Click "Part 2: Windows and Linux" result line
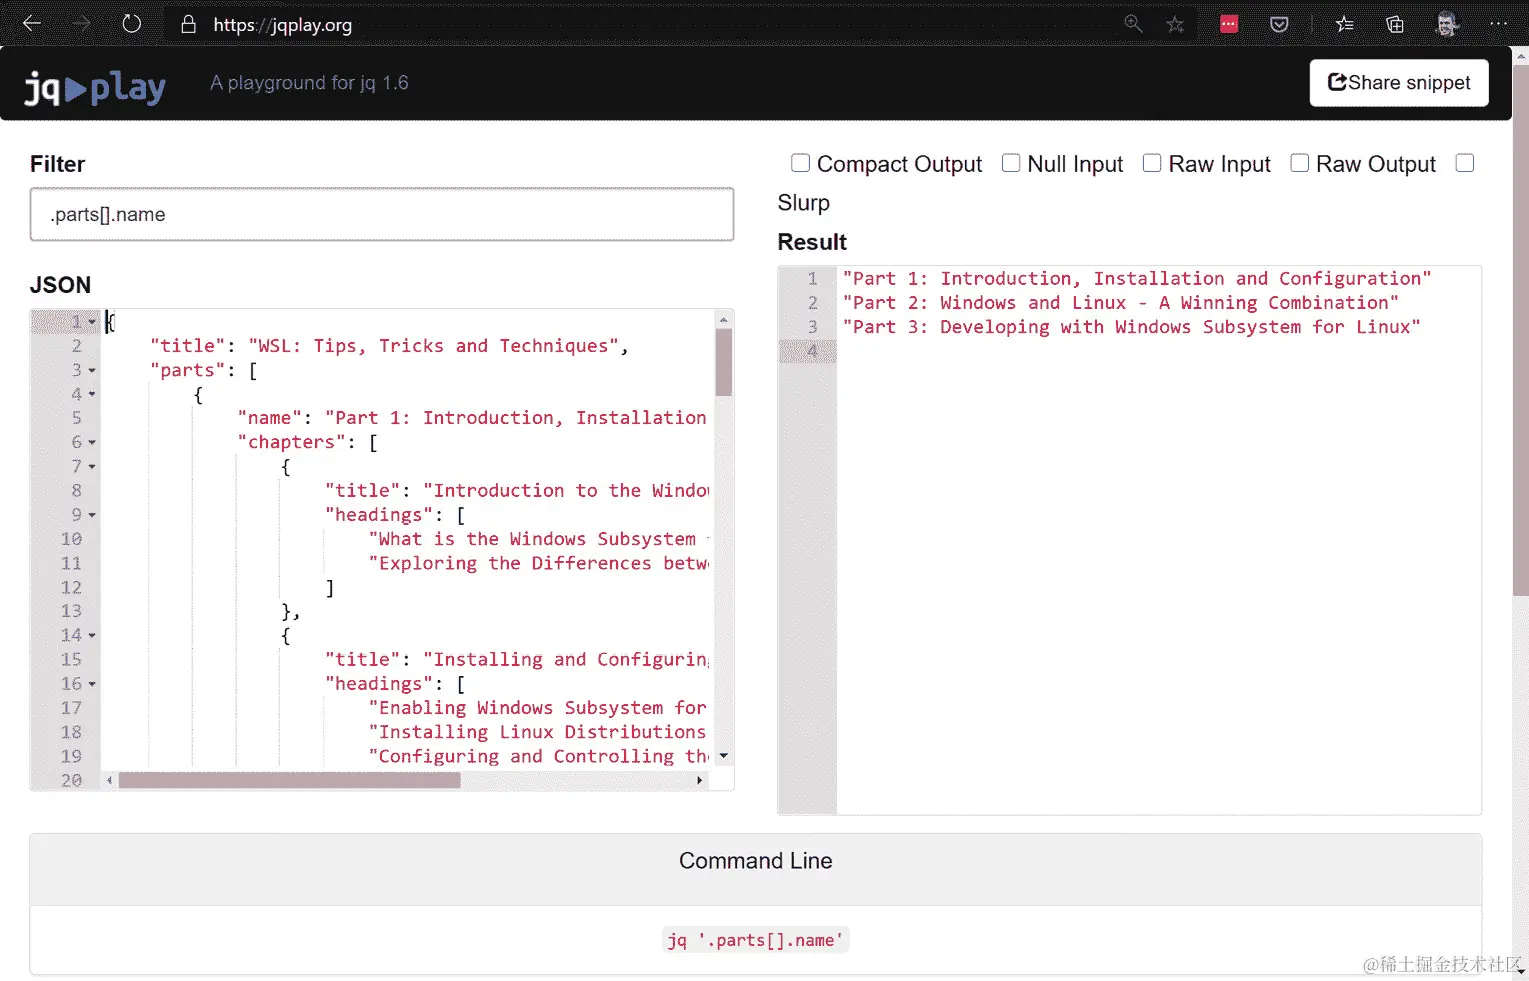This screenshot has width=1529, height=981. tap(1121, 303)
